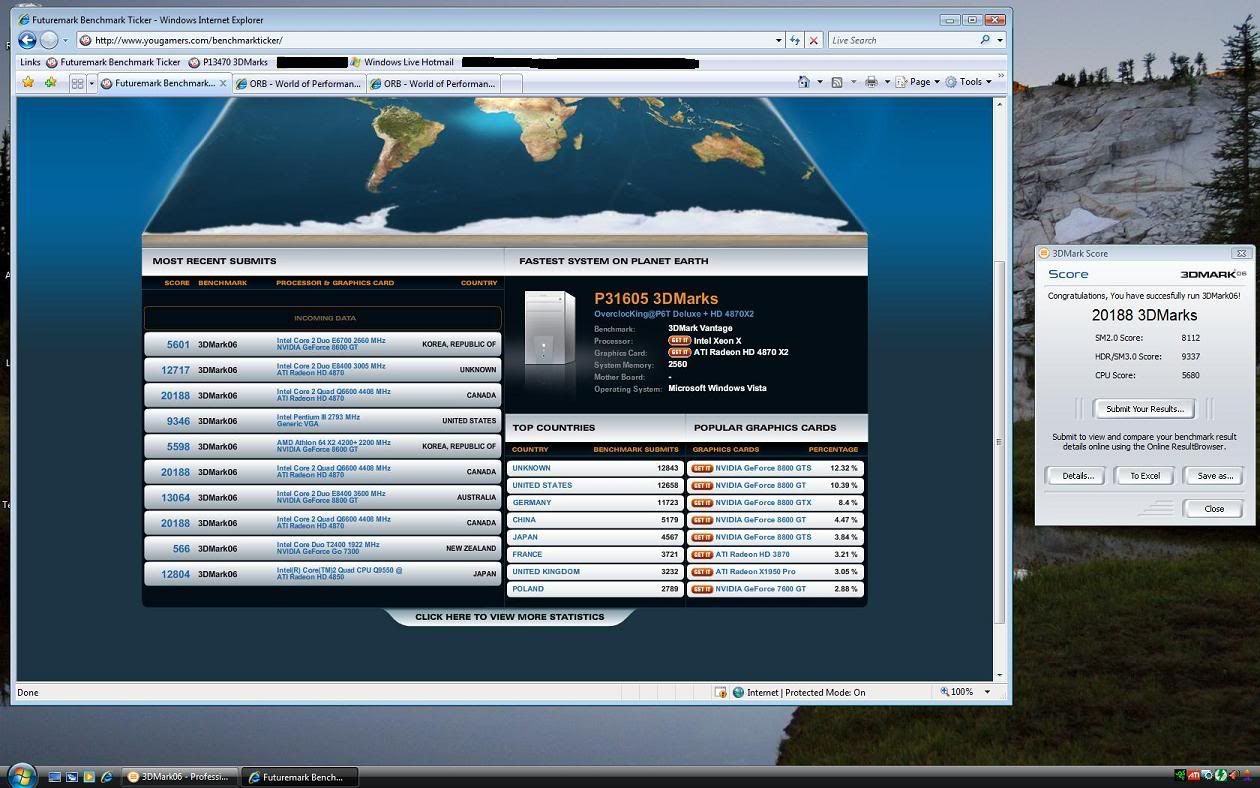Open a new blank tab
Viewport: 1260px width, 788px height.
pos(511,84)
